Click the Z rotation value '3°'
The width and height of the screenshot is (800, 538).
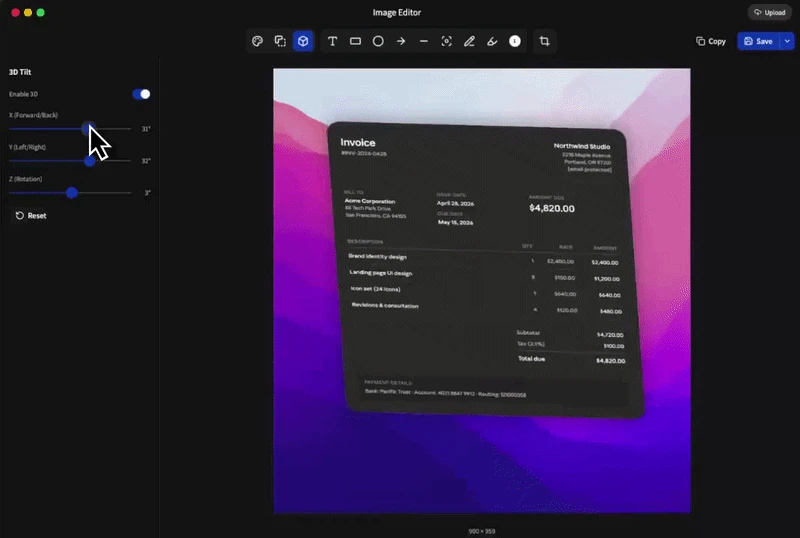tap(147, 193)
